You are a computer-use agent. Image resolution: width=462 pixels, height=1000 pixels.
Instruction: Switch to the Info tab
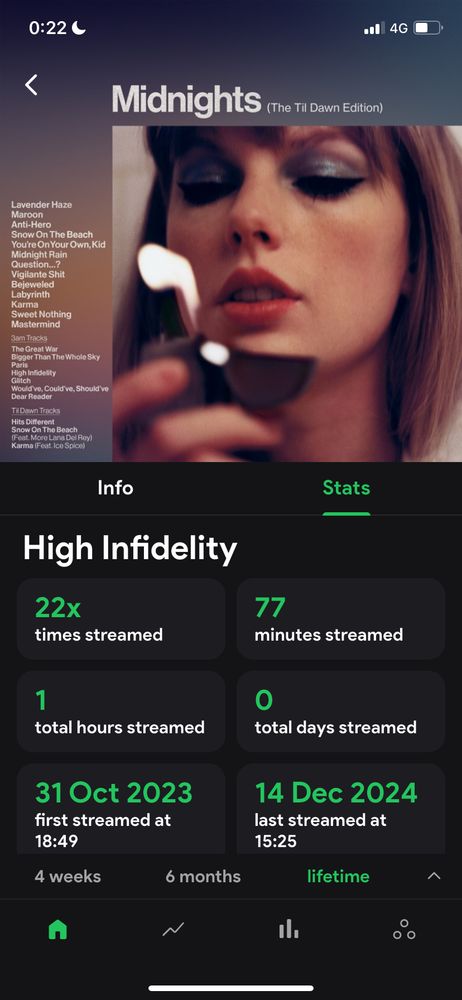click(x=116, y=488)
